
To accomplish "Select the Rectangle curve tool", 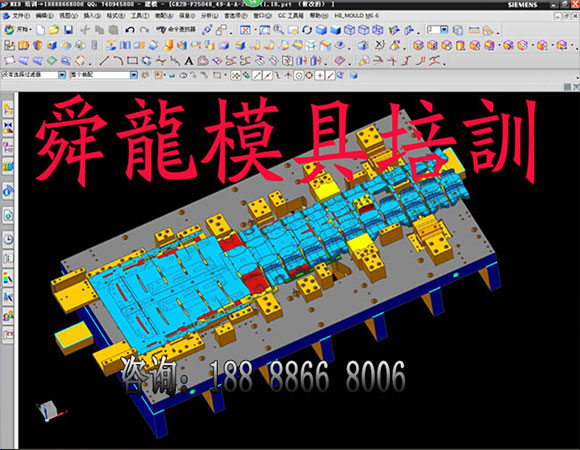I will pos(132,60).
